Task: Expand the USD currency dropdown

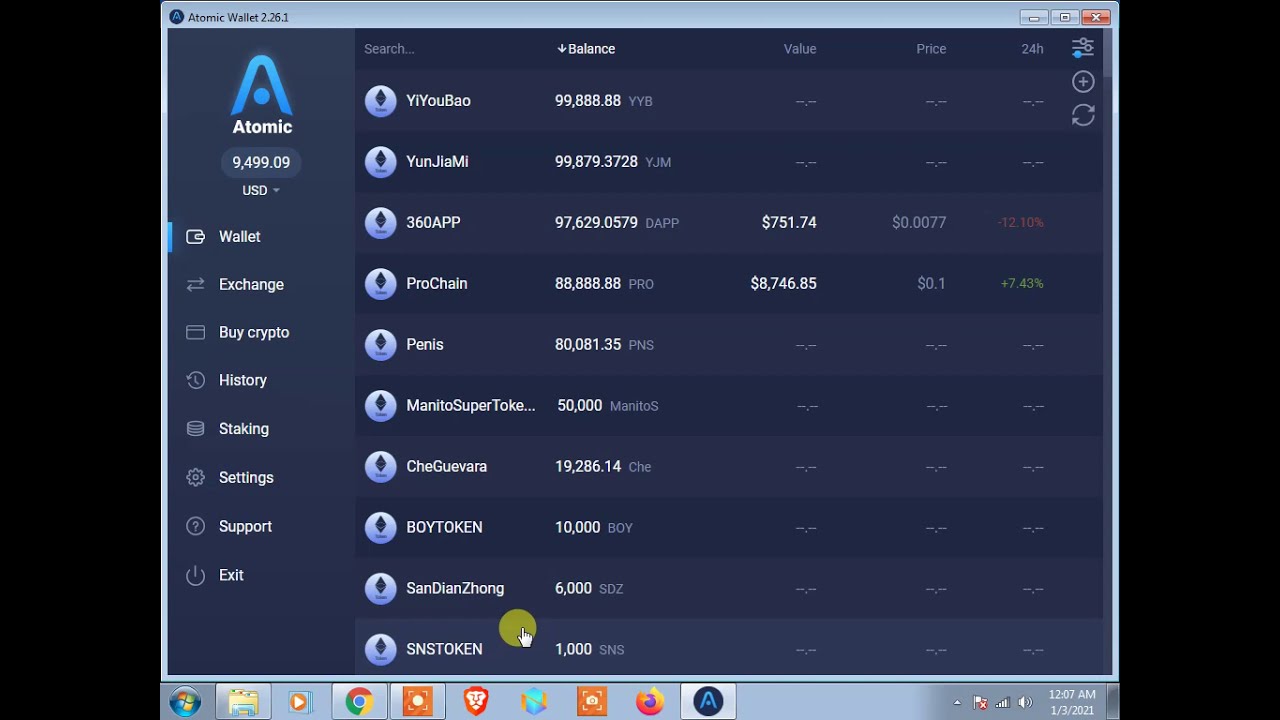Action: click(261, 190)
